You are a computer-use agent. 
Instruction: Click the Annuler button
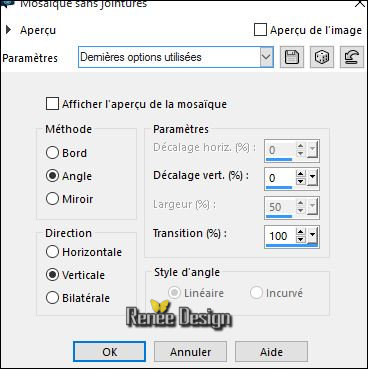(x=190, y=352)
